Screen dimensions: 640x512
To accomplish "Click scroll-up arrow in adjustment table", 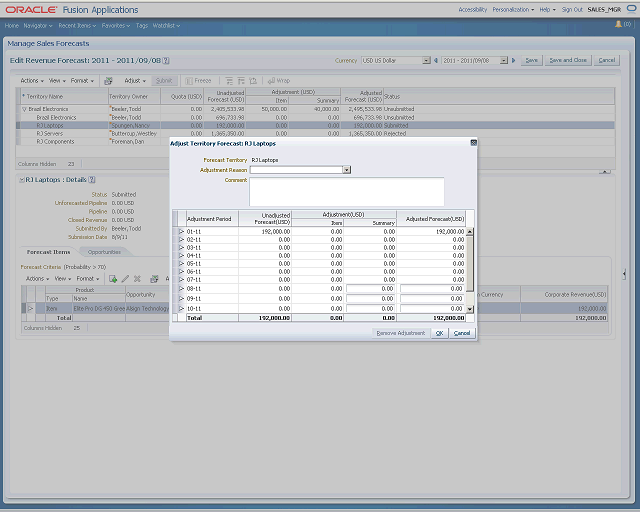I will click(470, 232).
